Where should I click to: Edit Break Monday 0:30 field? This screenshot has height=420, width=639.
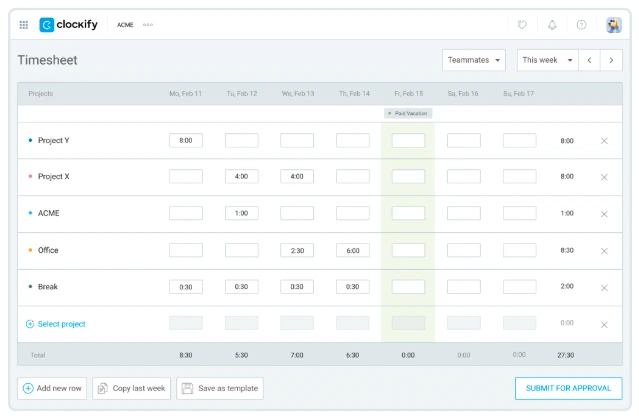[186, 287]
